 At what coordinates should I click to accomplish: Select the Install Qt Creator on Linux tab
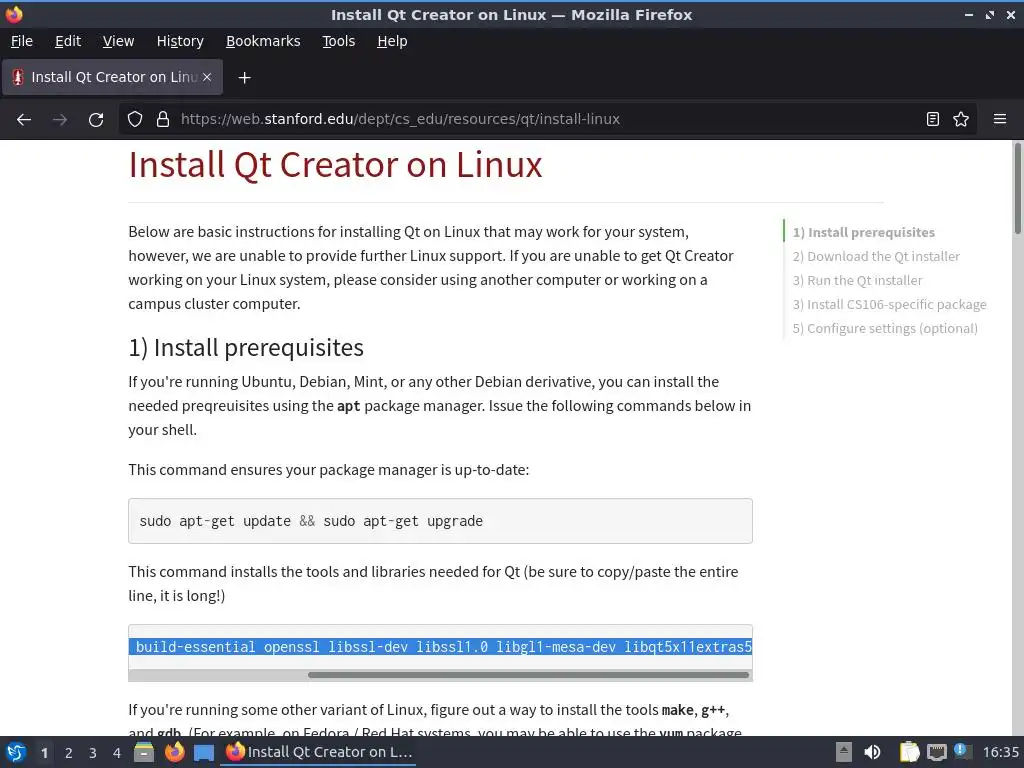pyautogui.click(x=112, y=77)
